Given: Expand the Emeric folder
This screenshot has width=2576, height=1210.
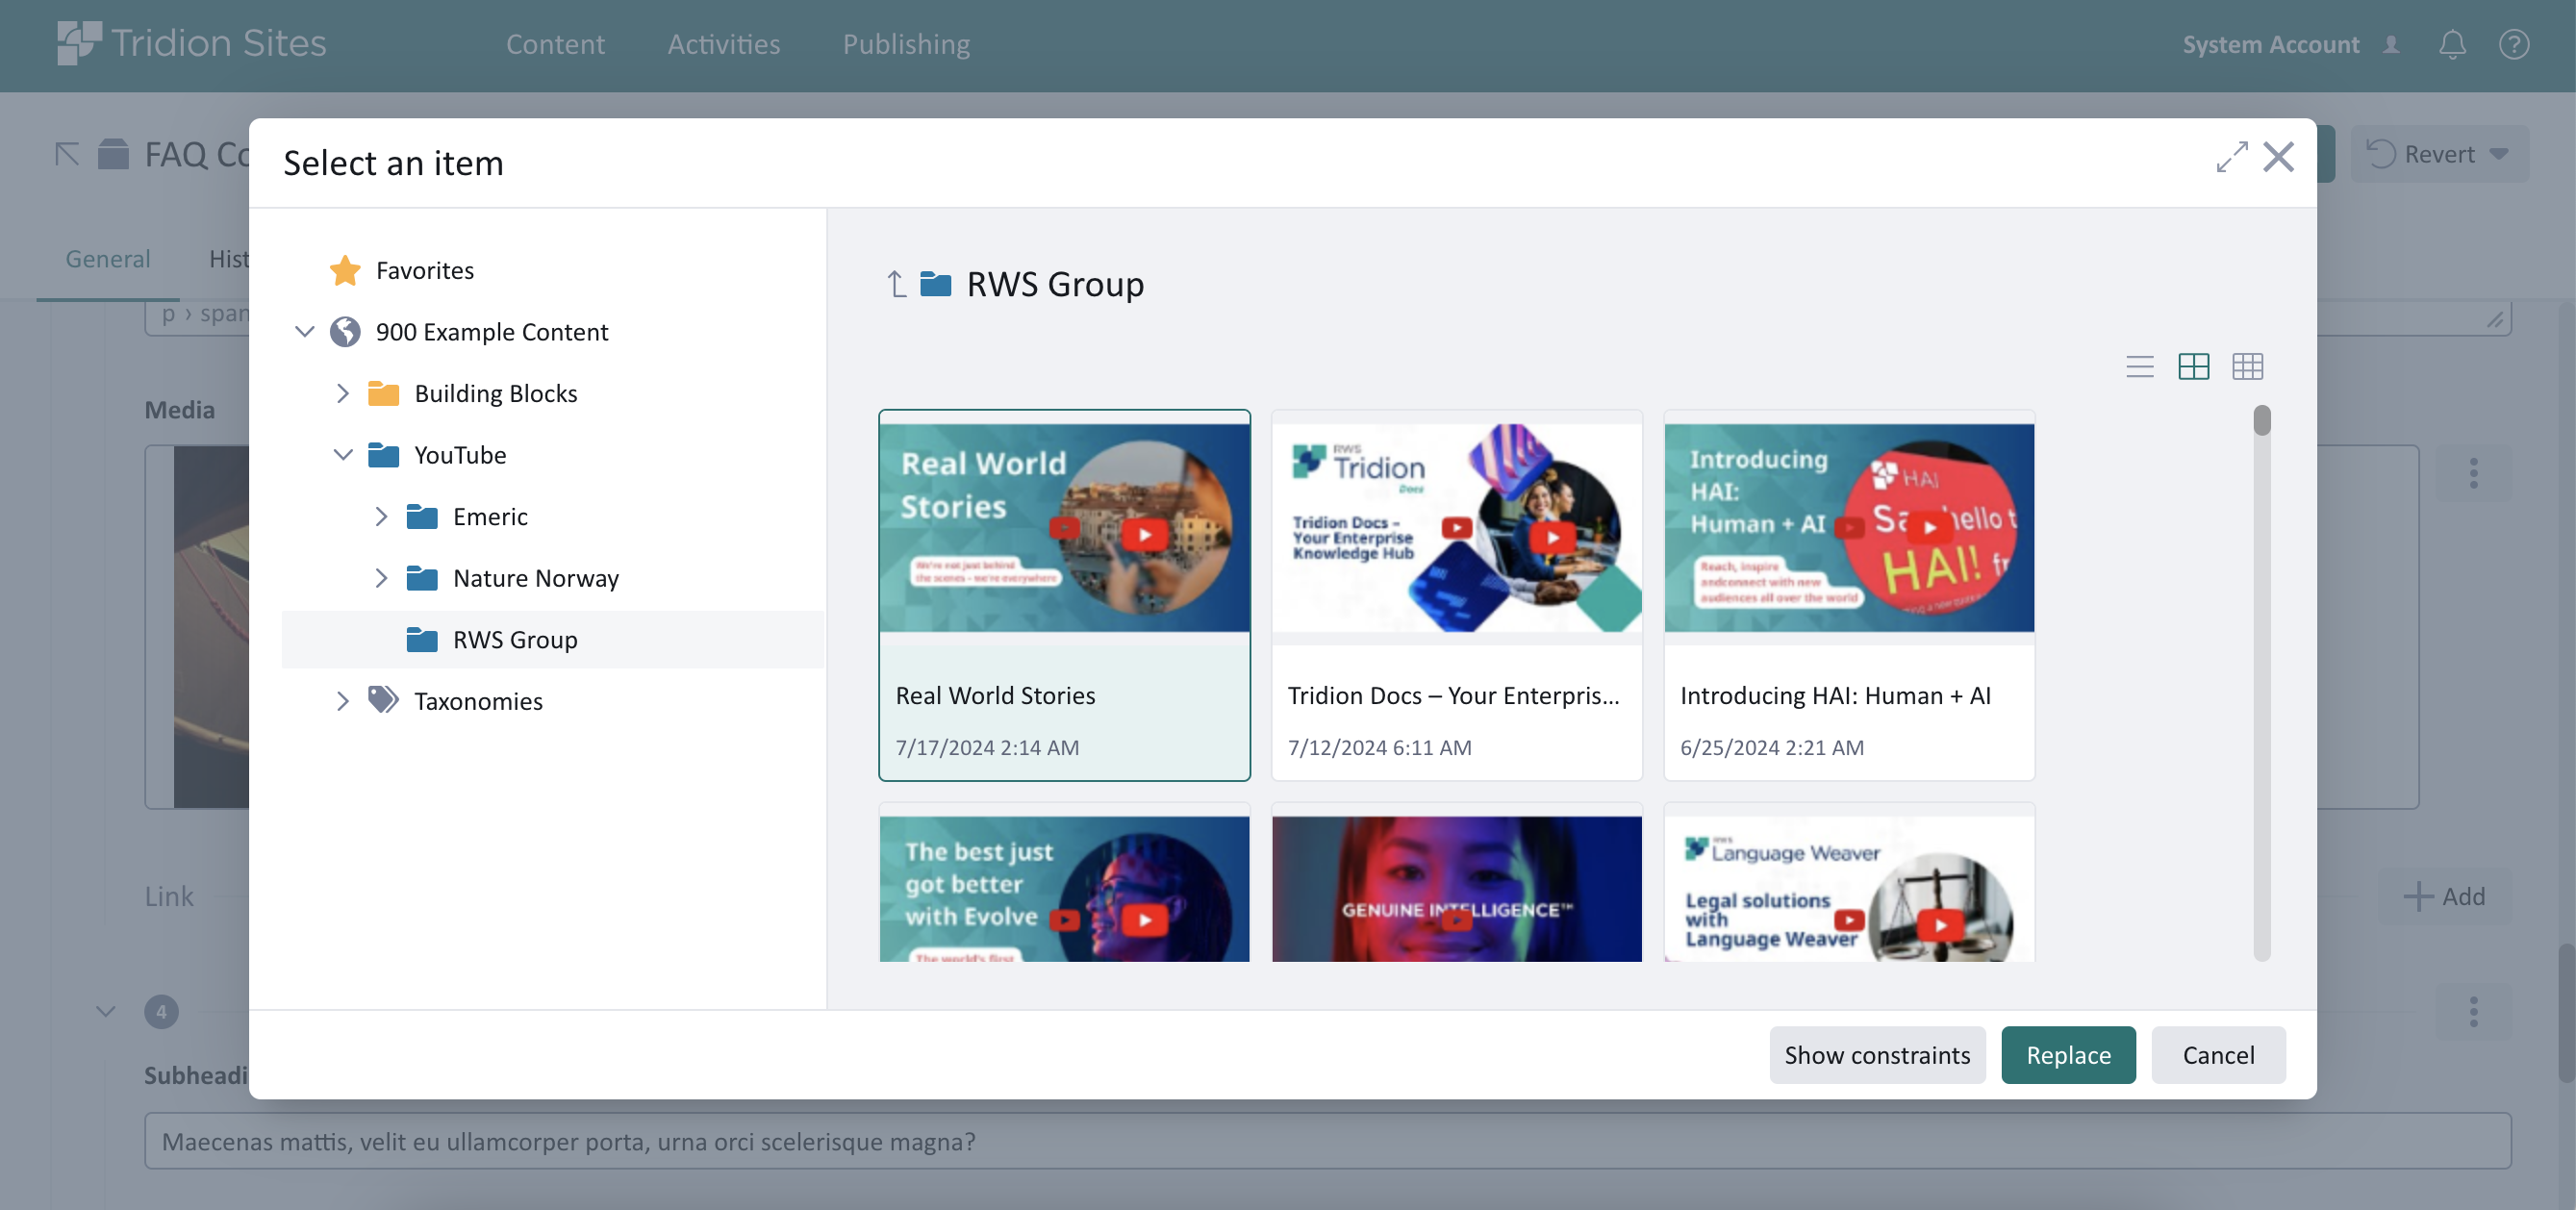Looking at the screenshot, I should [x=380, y=517].
